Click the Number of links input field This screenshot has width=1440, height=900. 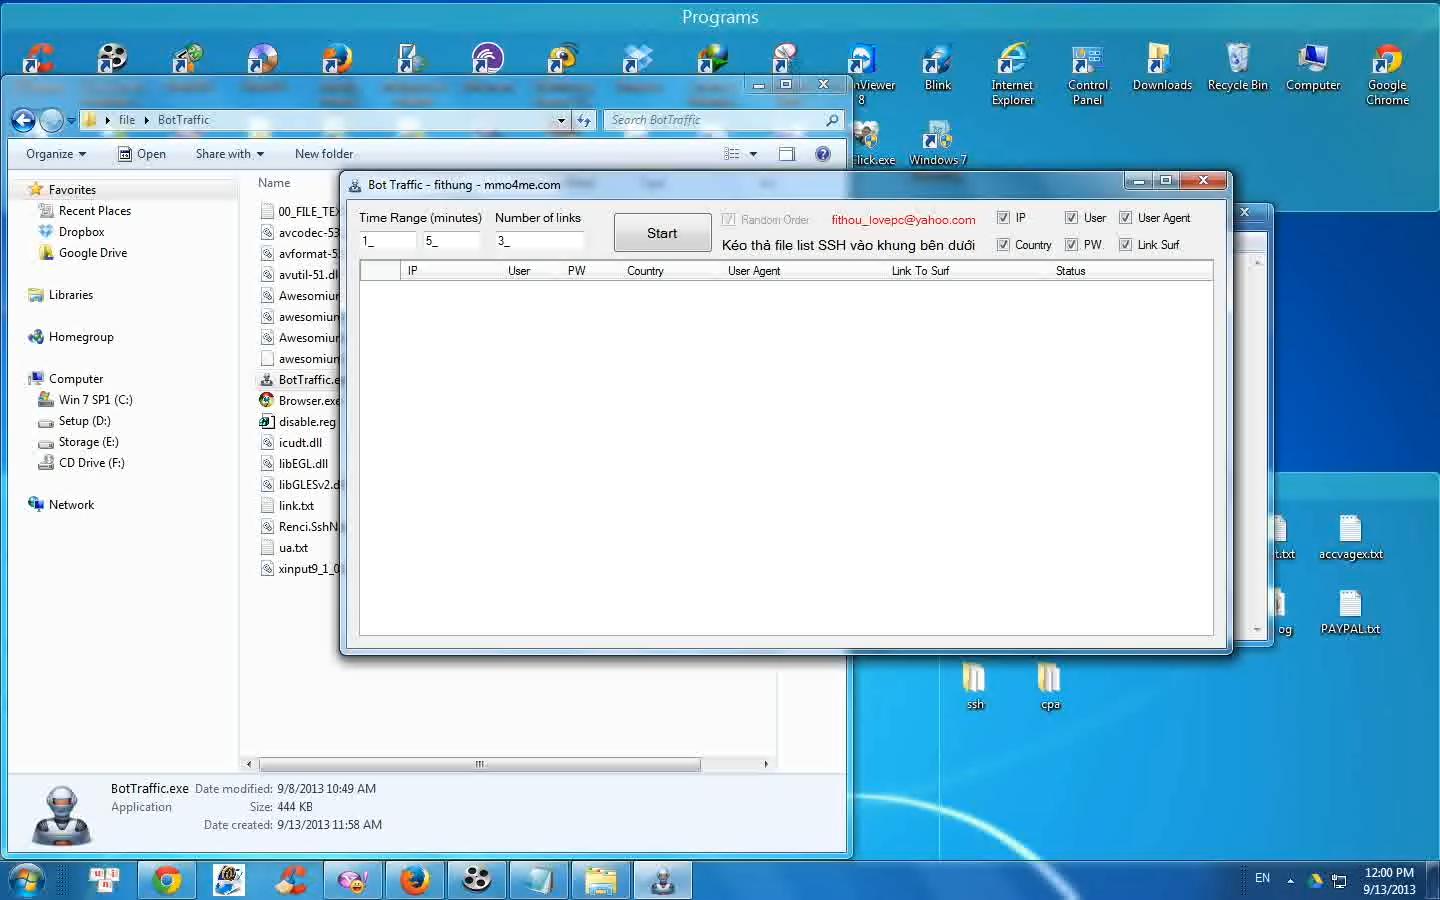[539, 241]
